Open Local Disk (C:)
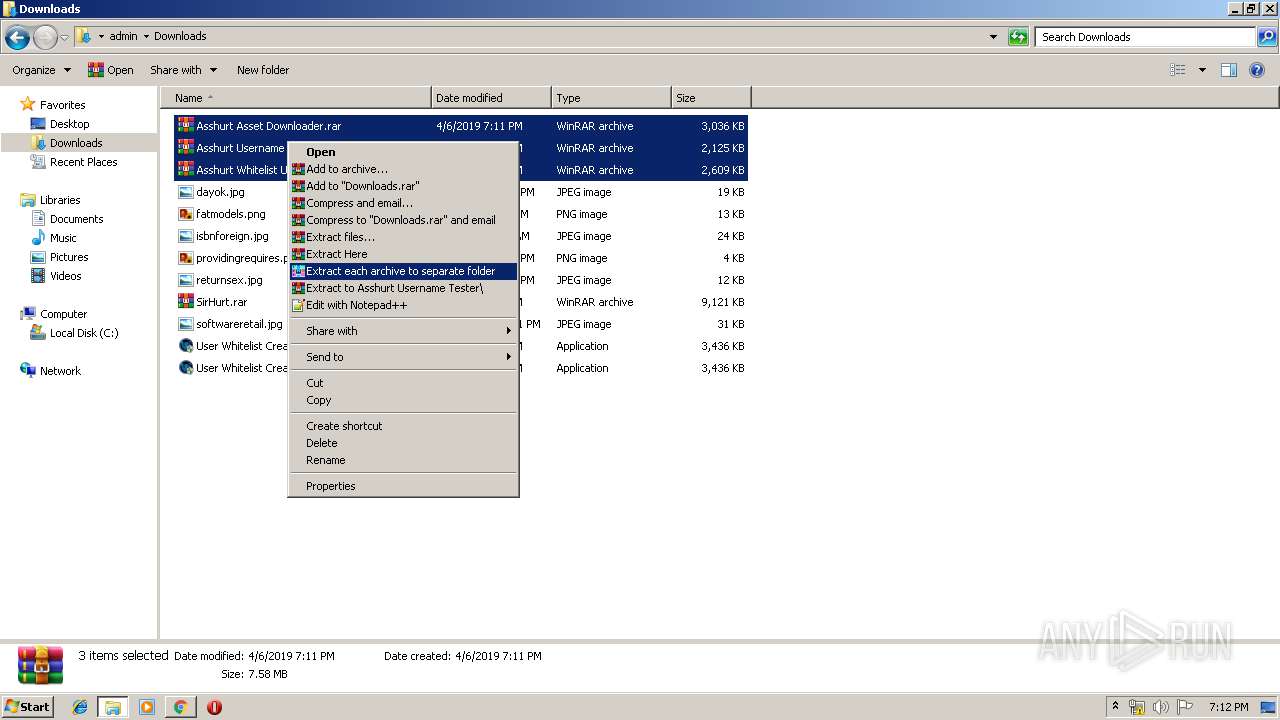Screen dimensions: 1280x720 click(84, 333)
